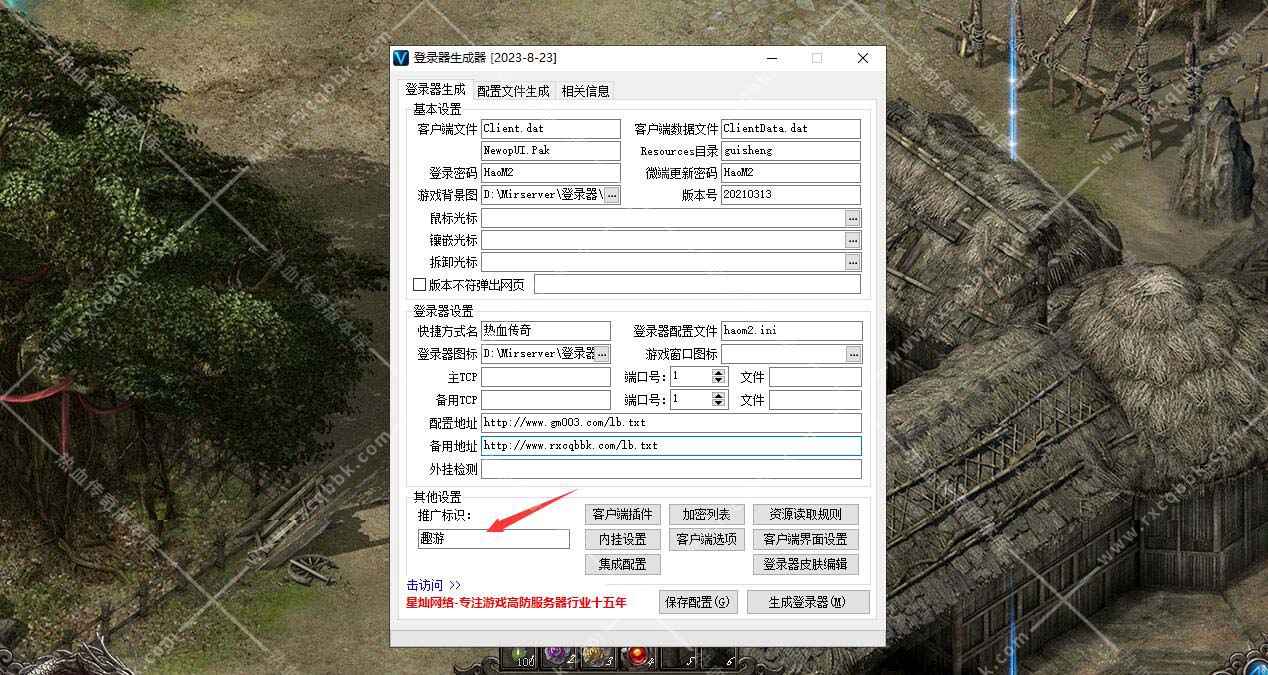Focus the empty 备用TCP address field
Image resolution: width=1268 pixels, height=675 pixels.
coord(545,399)
